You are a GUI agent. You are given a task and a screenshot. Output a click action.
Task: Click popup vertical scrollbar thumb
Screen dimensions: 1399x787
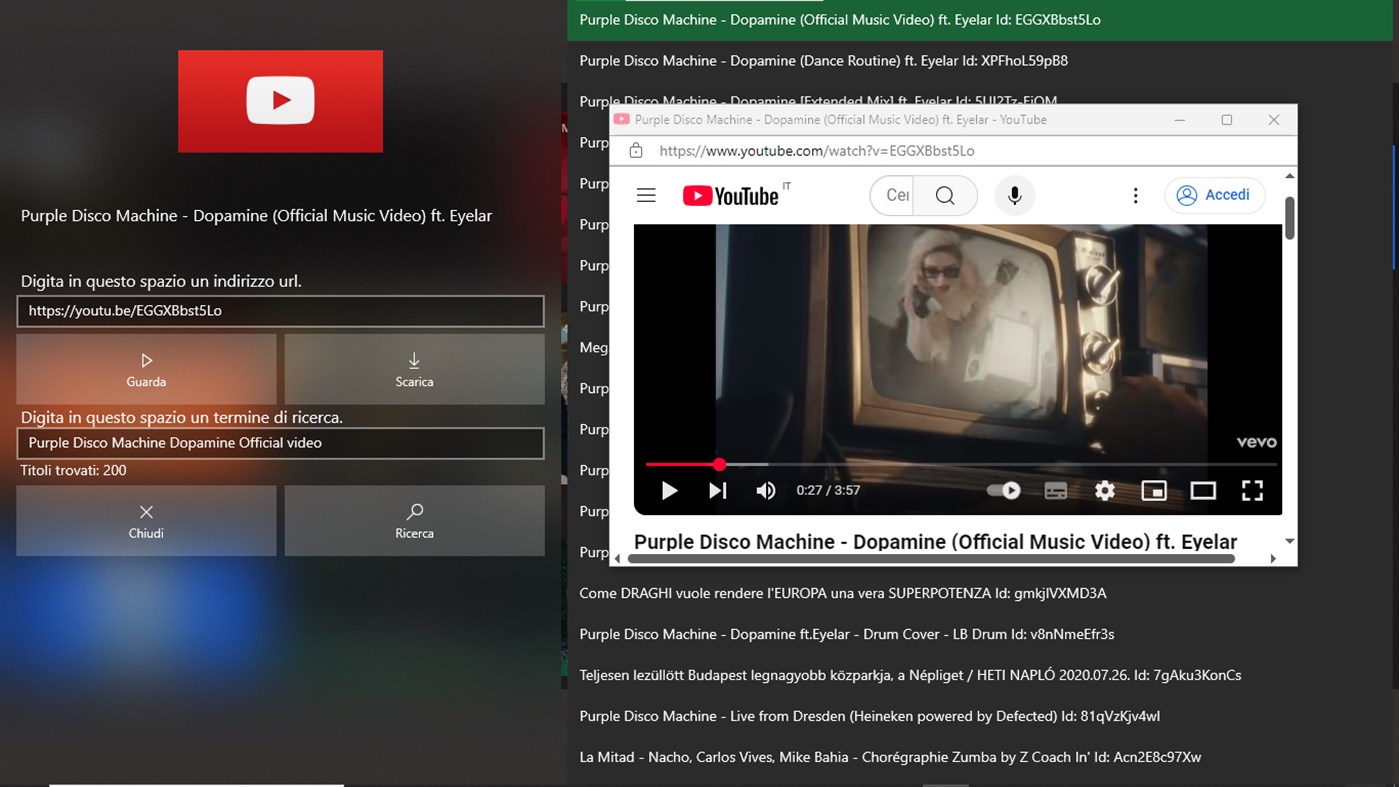[x=1289, y=217]
